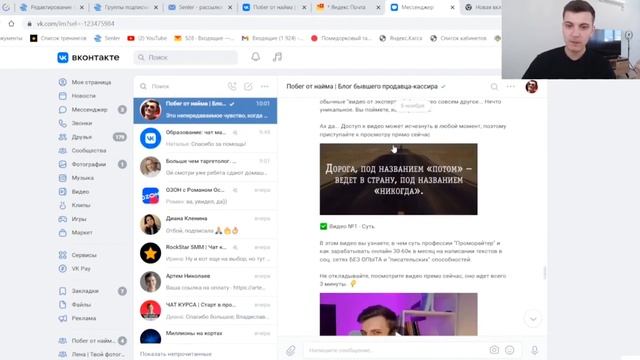Image resolution: width=640 pixels, height=360 pixels.
Task: Click the compose new message icon
Action: 248,86
